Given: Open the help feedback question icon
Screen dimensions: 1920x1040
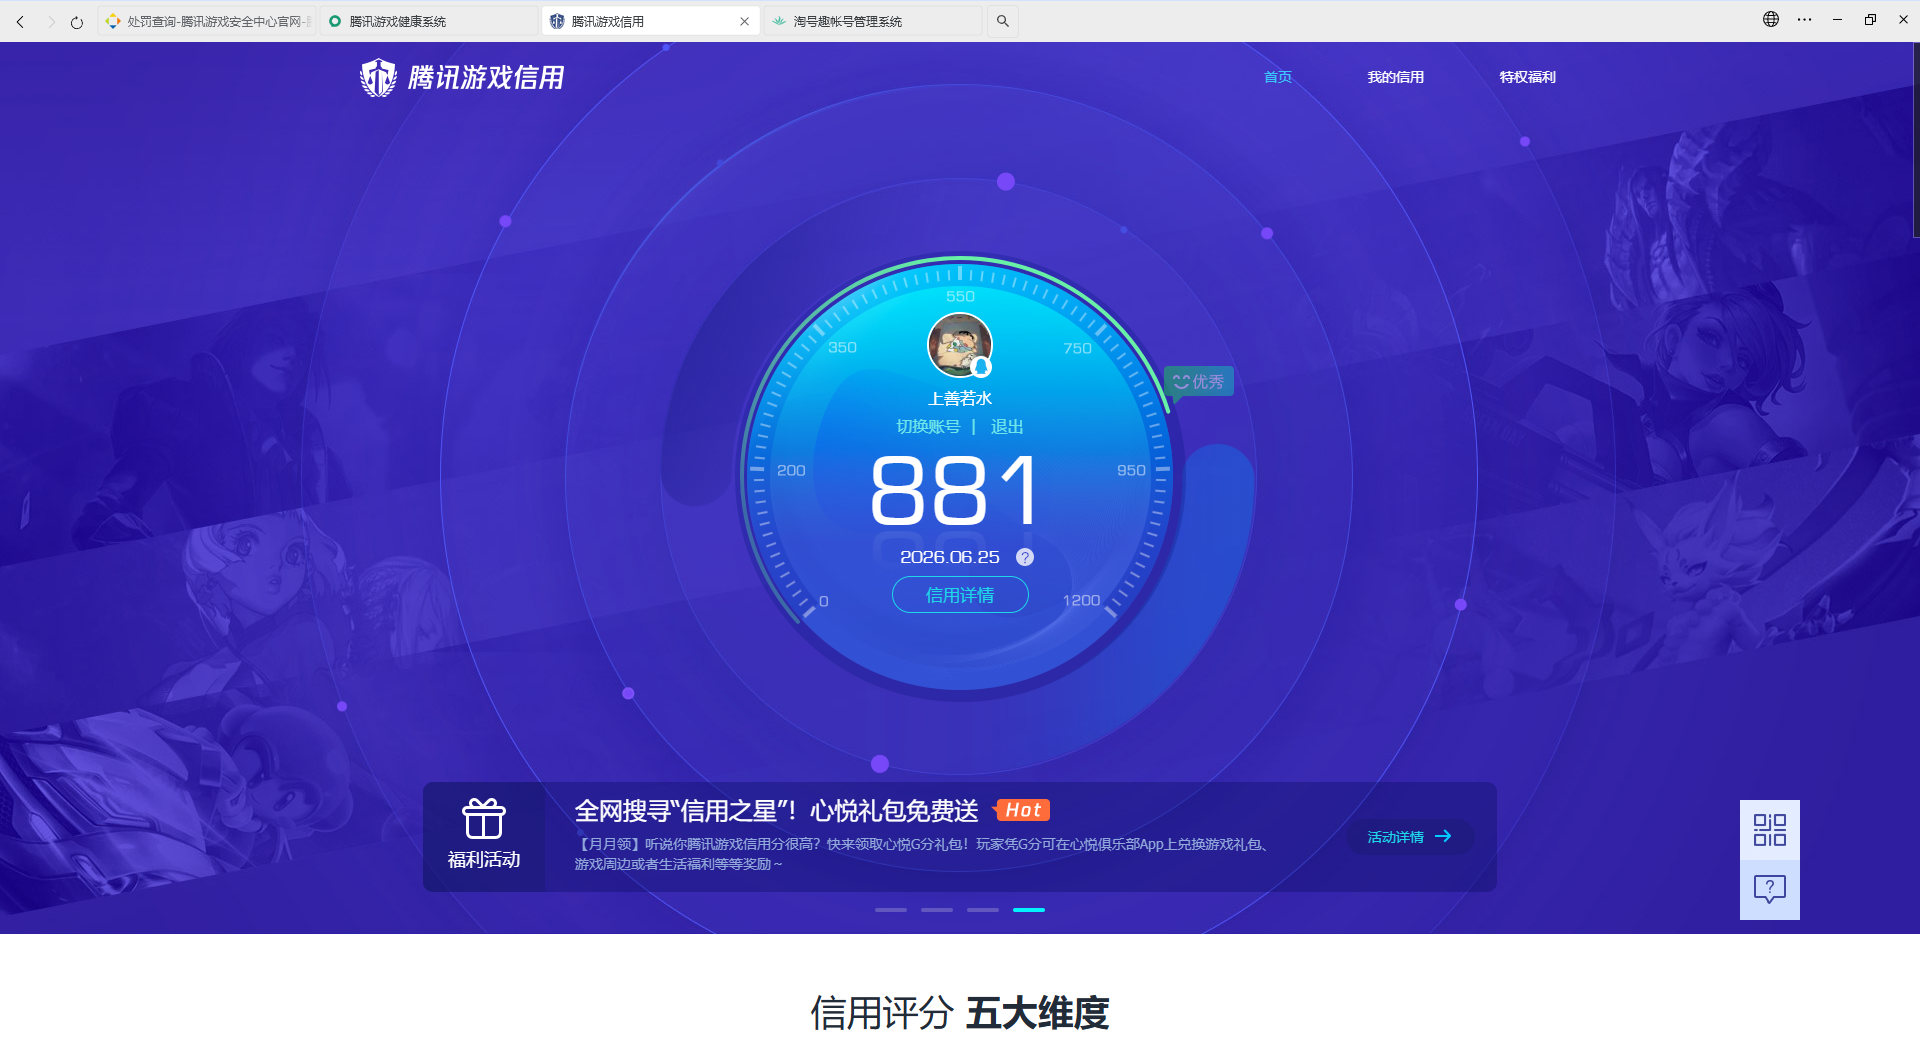Looking at the screenshot, I should [1770, 889].
